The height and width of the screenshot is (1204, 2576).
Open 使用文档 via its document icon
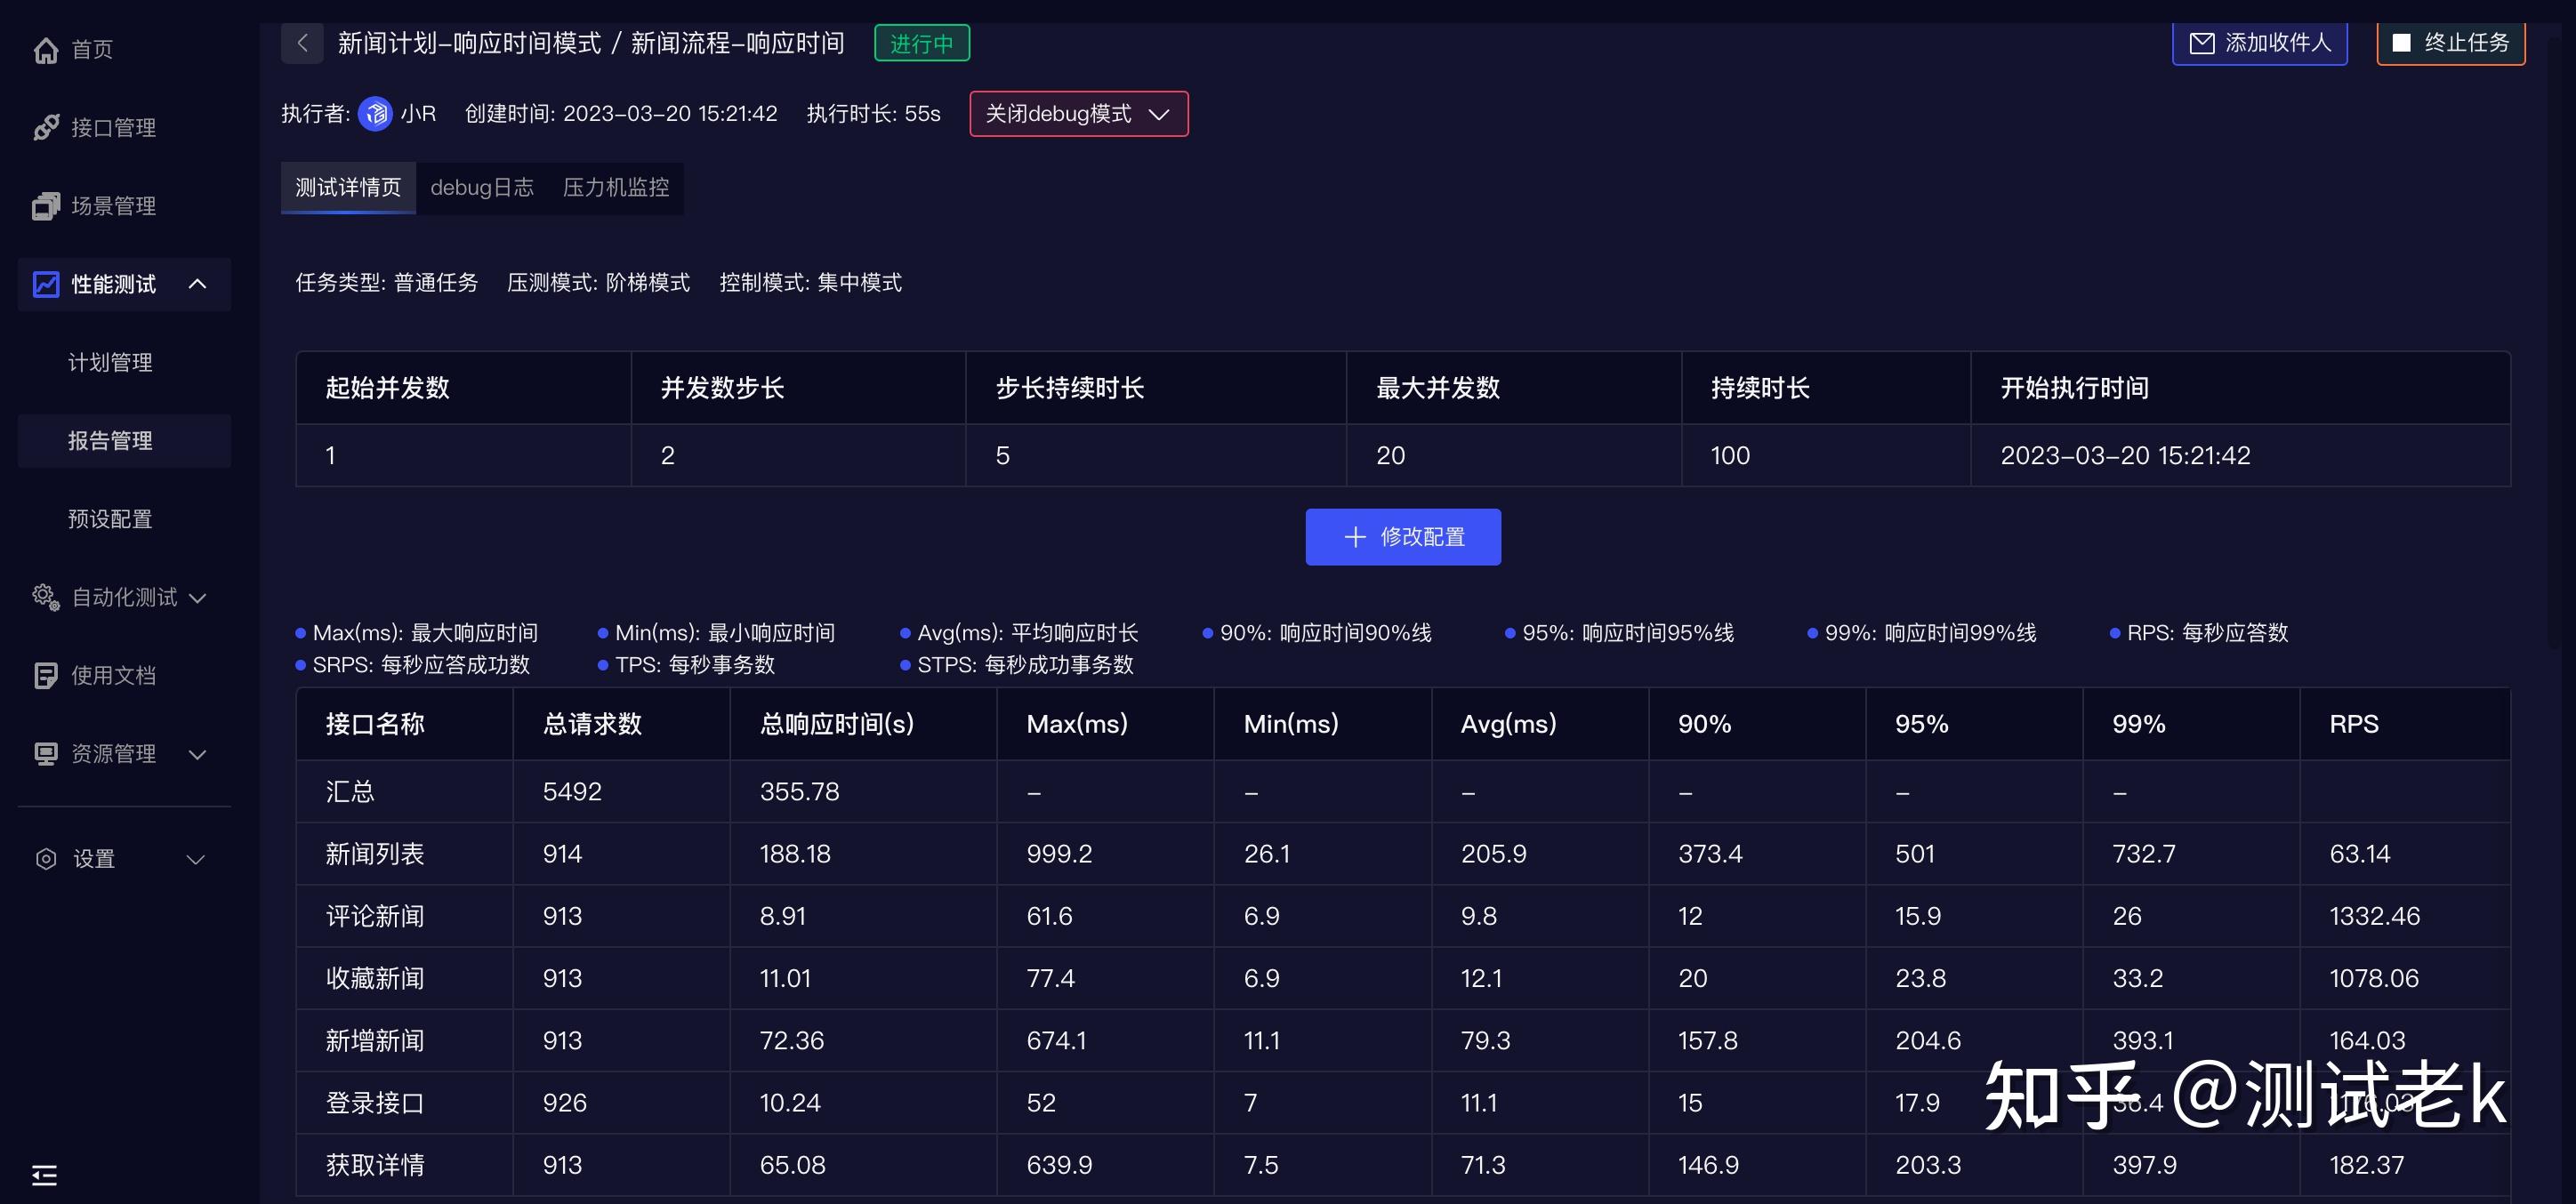point(47,675)
